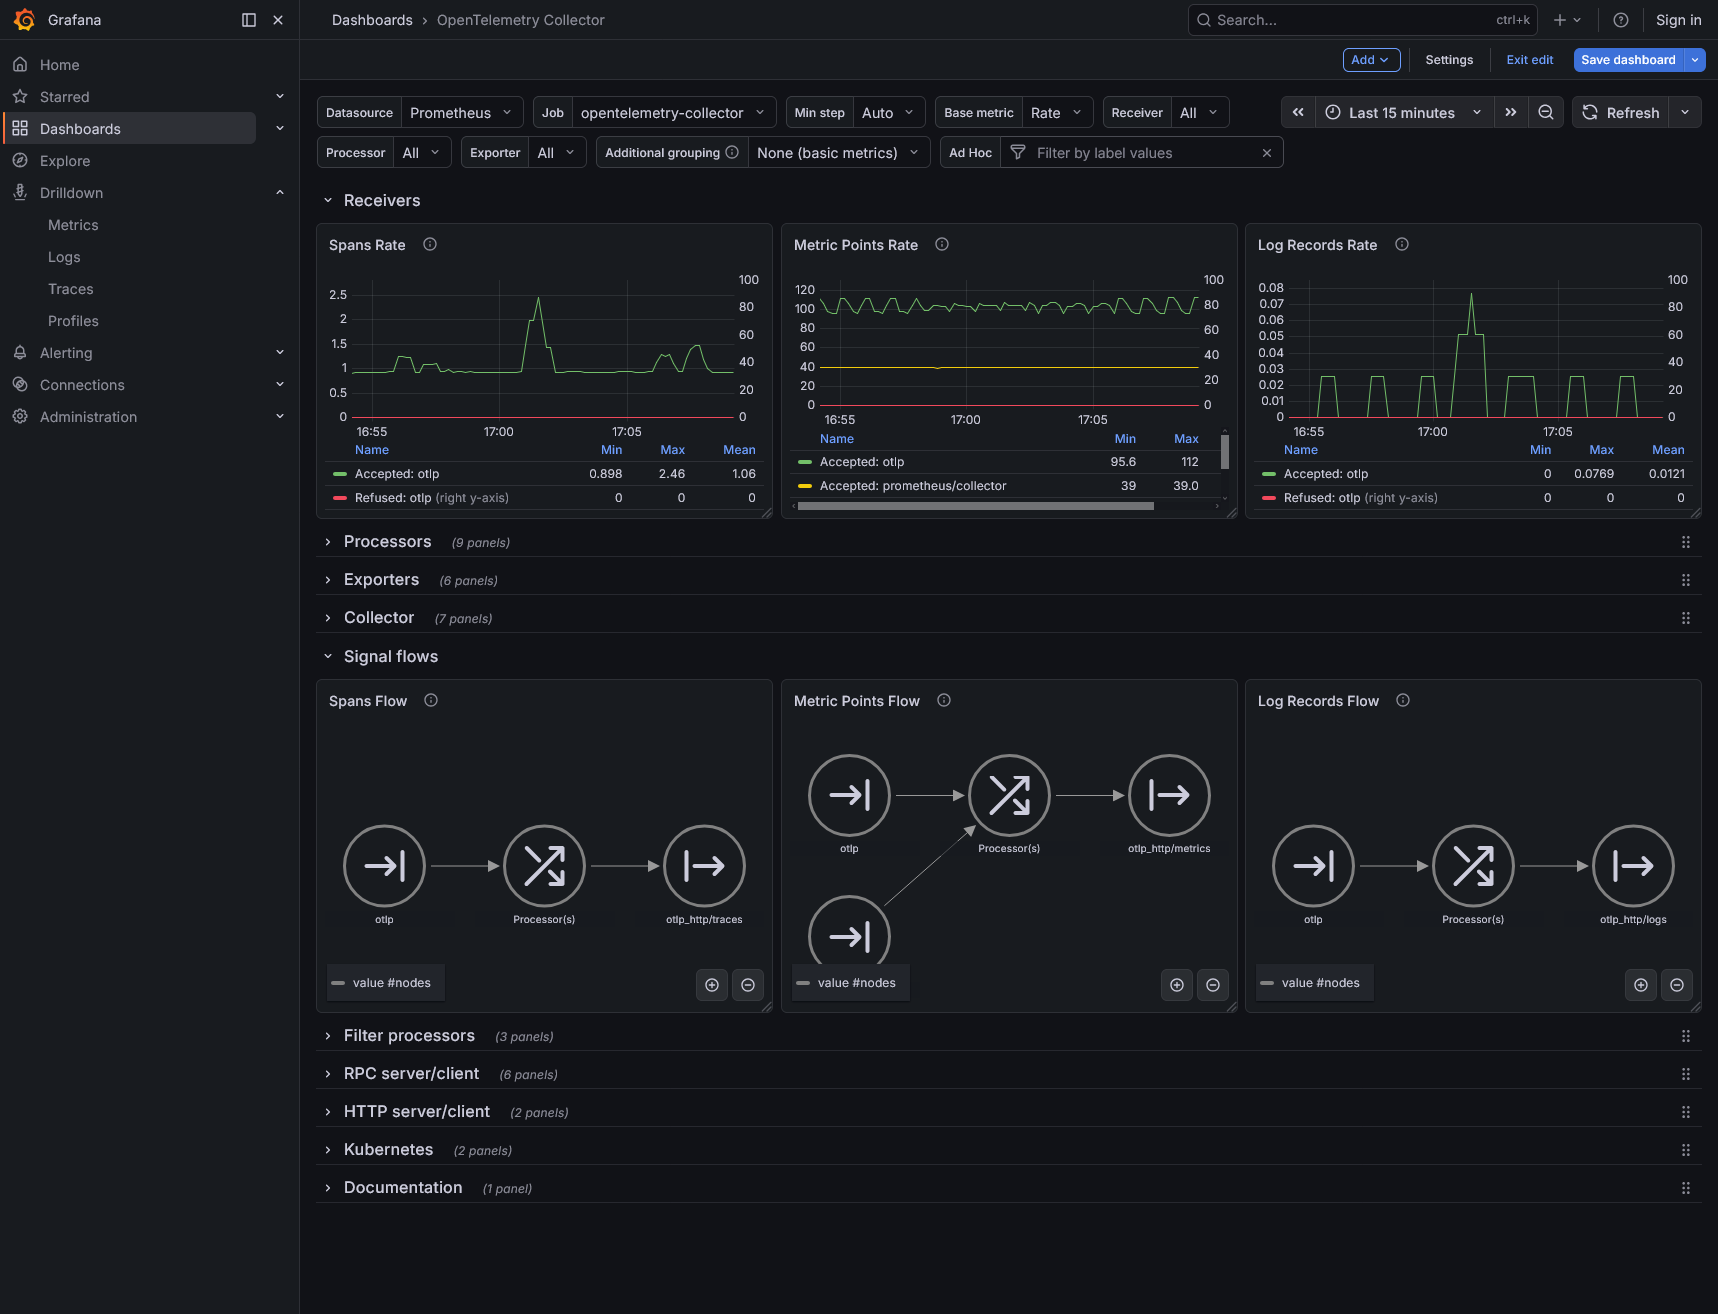Zoom in on the Metric Points Flow graph
Screen dimensions: 1718x1314
[x=1177, y=985]
